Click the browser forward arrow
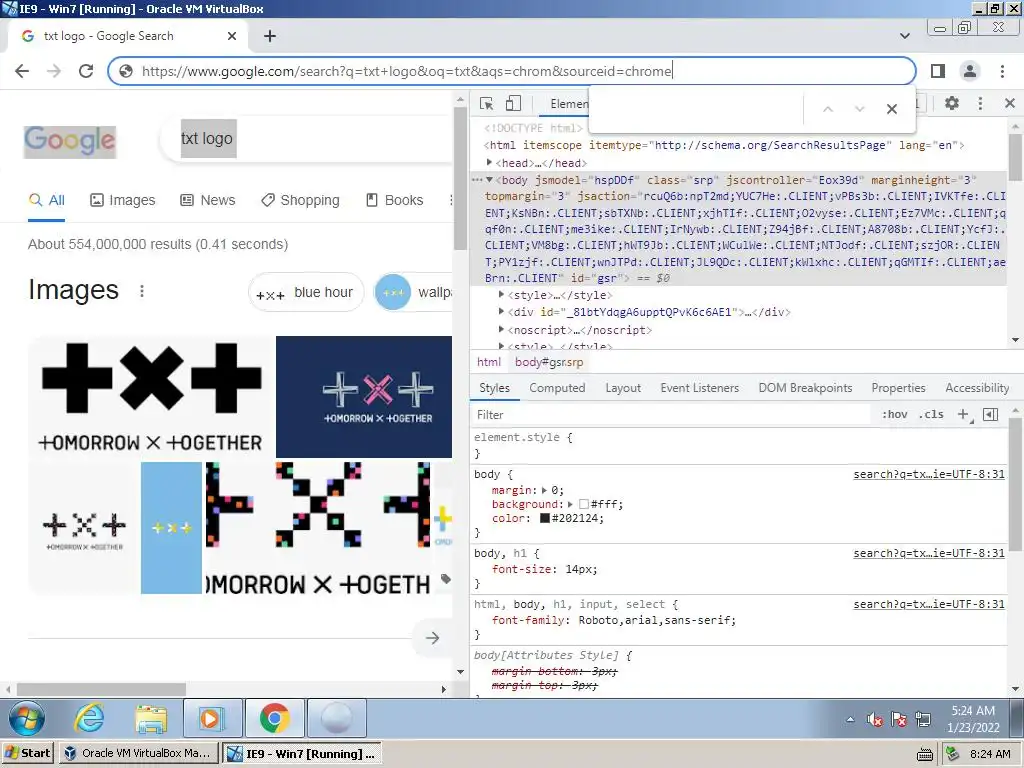Viewport: 1024px width, 768px height. 54,71
